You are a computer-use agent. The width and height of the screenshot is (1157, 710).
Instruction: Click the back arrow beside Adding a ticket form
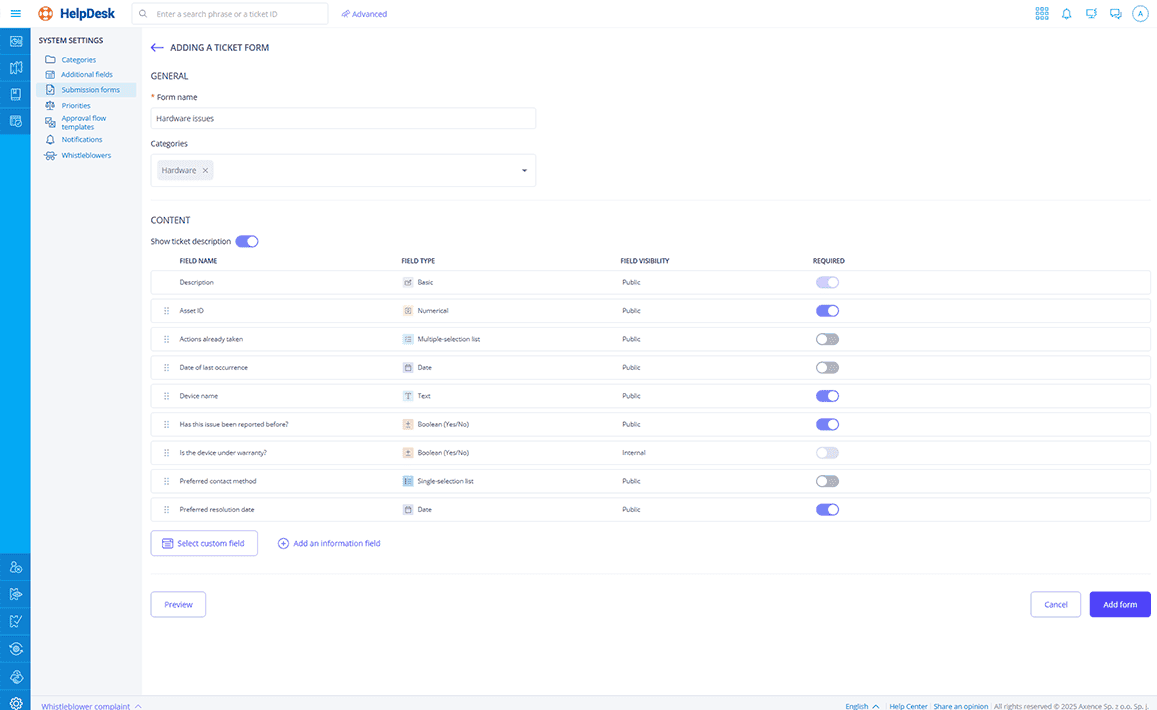point(157,48)
